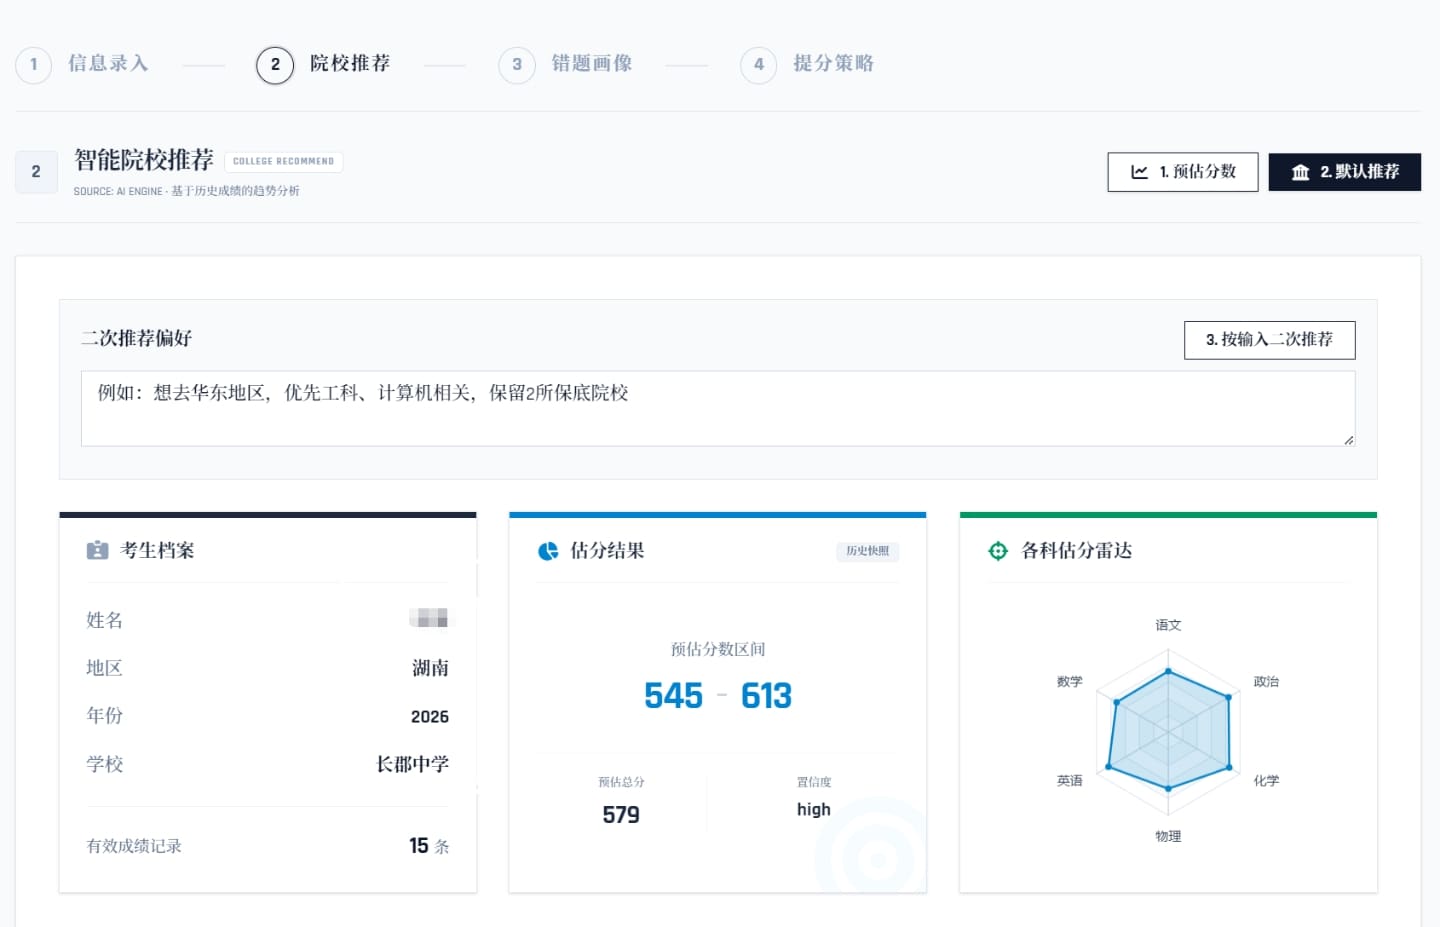Go to the 错题画像 step
The image size is (1440, 927).
(x=591, y=64)
